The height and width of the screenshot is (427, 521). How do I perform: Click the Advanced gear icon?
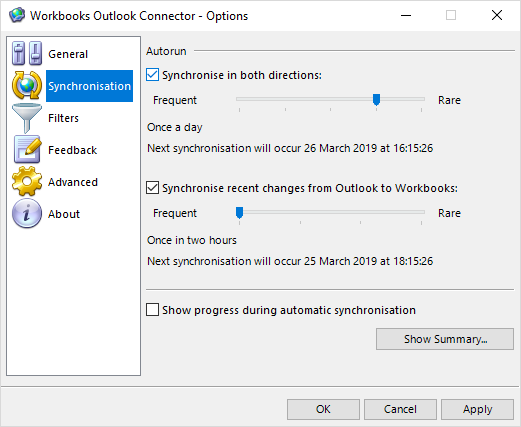(x=27, y=181)
